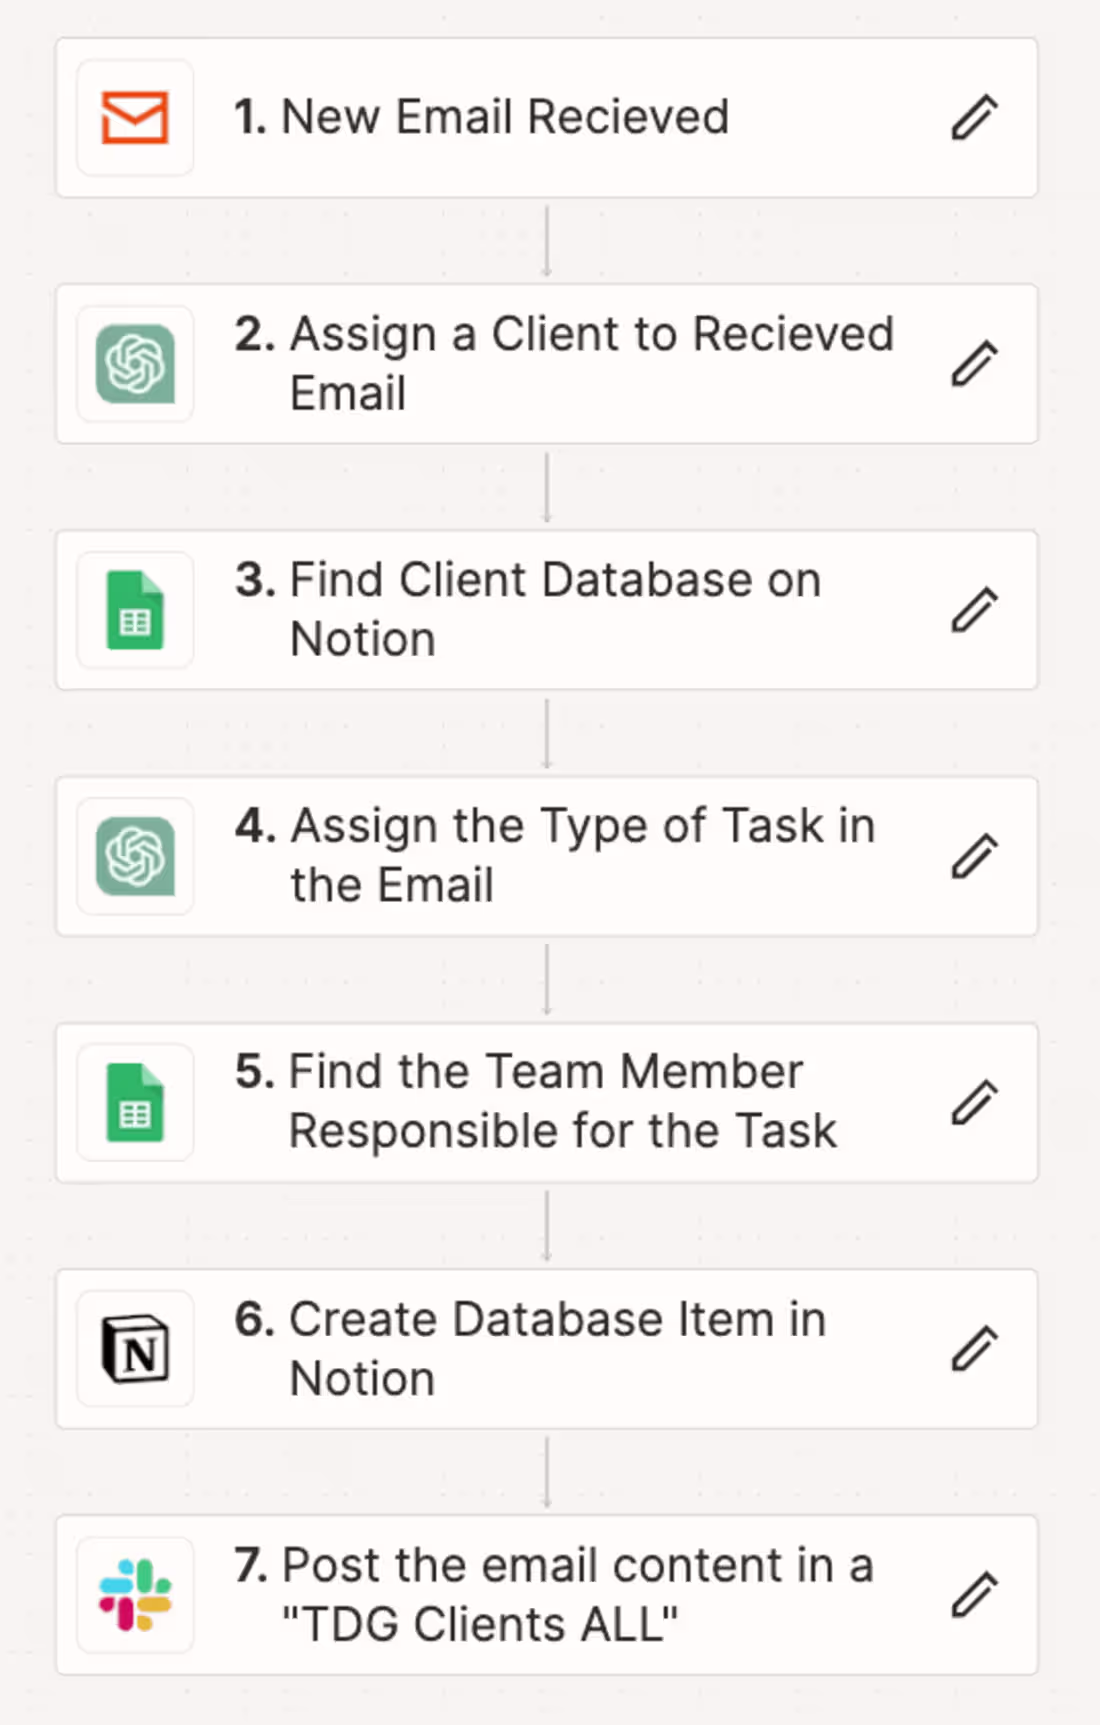Select the Create Database Item in Notion card
1100x1725 pixels.
[548, 1348]
